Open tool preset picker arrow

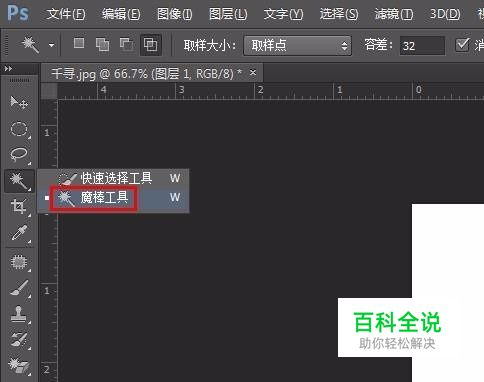coord(51,45)
